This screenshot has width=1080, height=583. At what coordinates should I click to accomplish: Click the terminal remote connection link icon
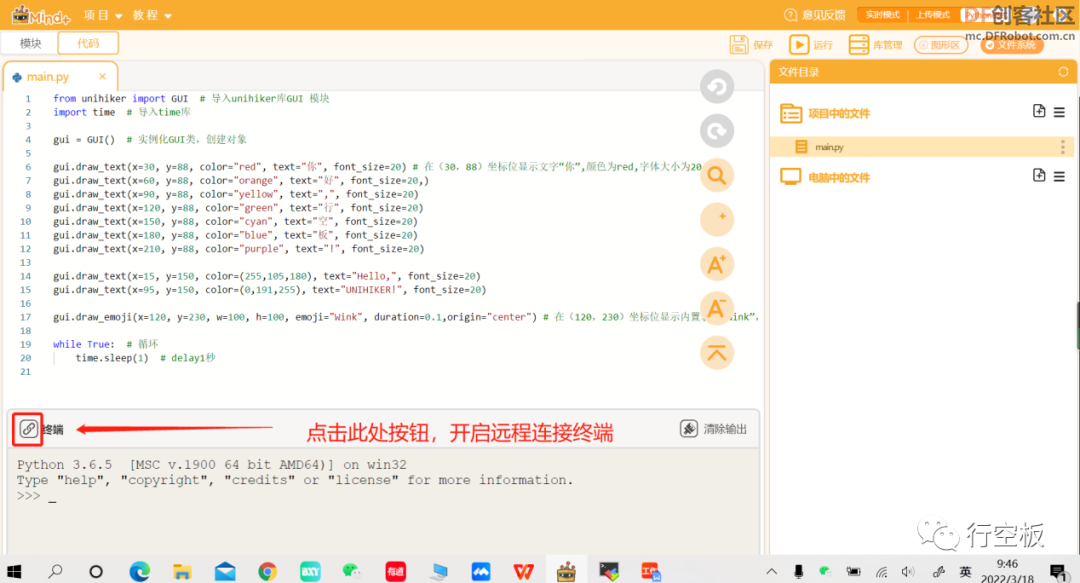[28, 429]
